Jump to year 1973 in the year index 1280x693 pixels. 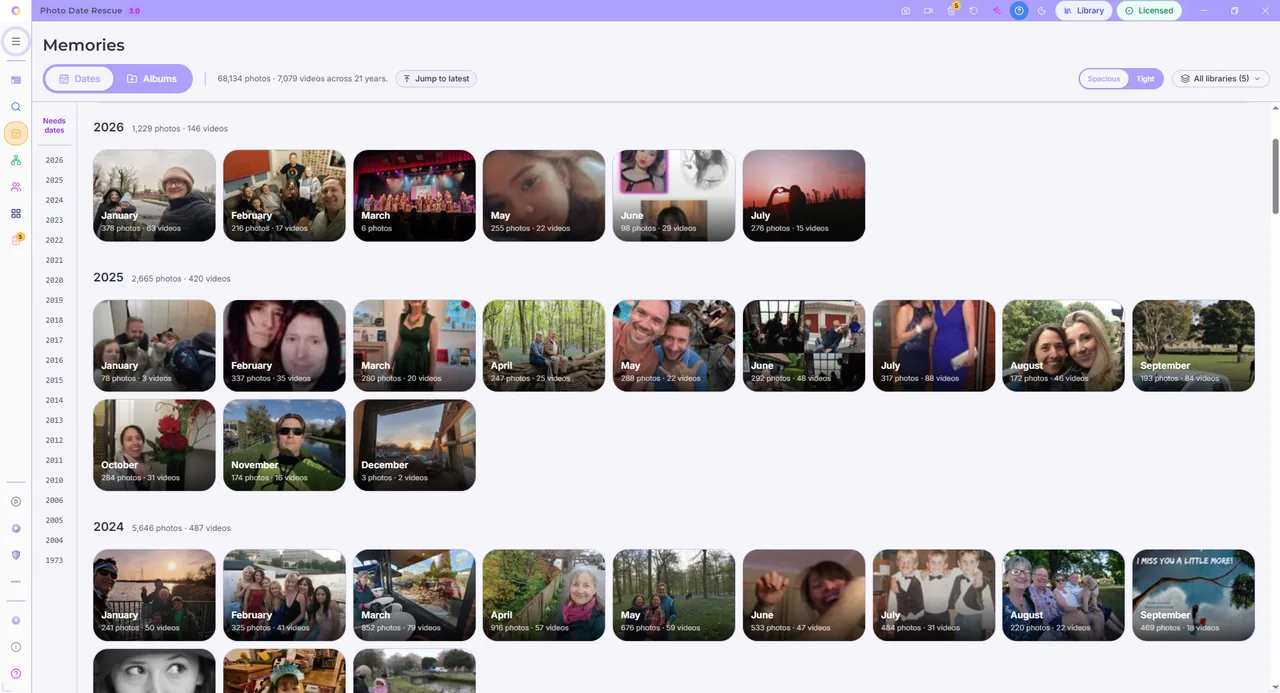click(54, 560)
